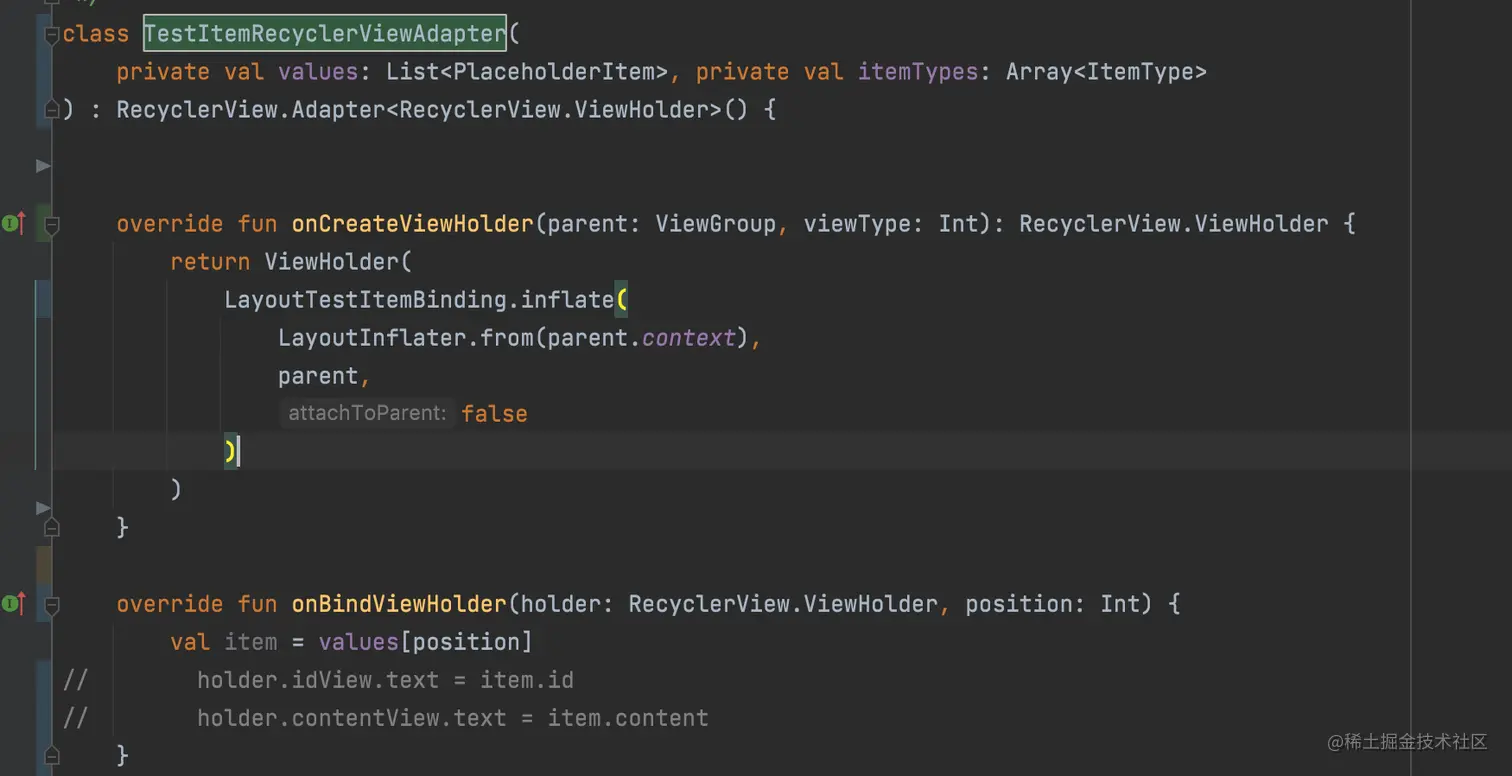The width and height of the screenshot is (1512, 776).
Task: Click the 'class' keyword
Action: (x=96, y=34)
